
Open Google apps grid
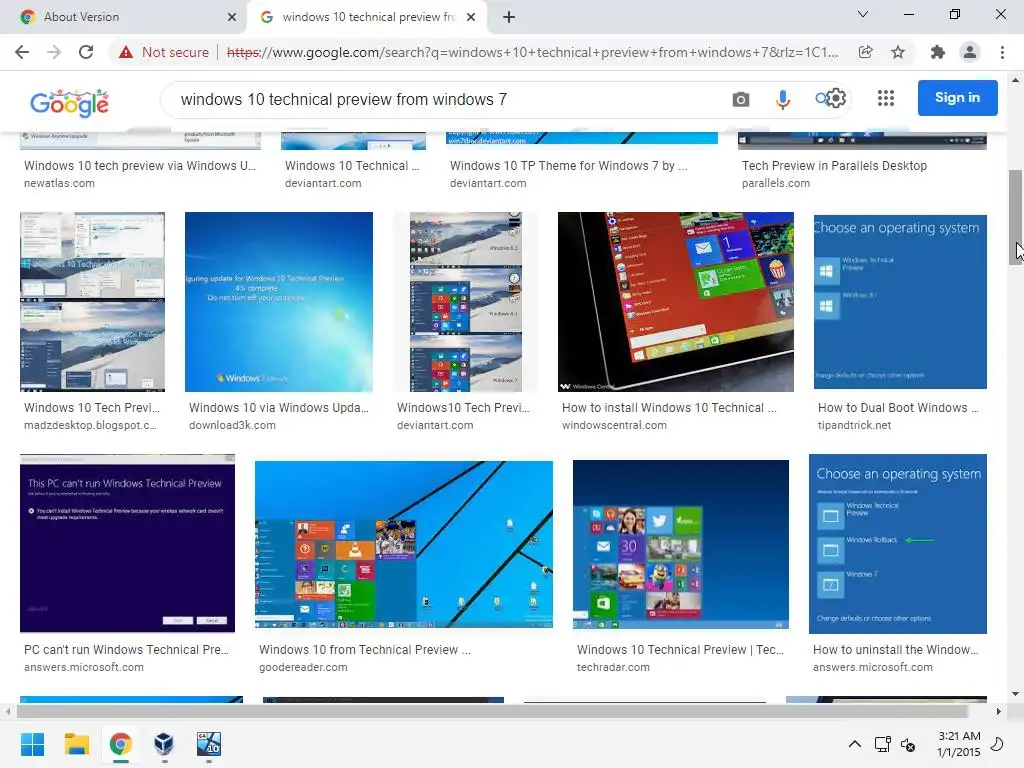886,98
